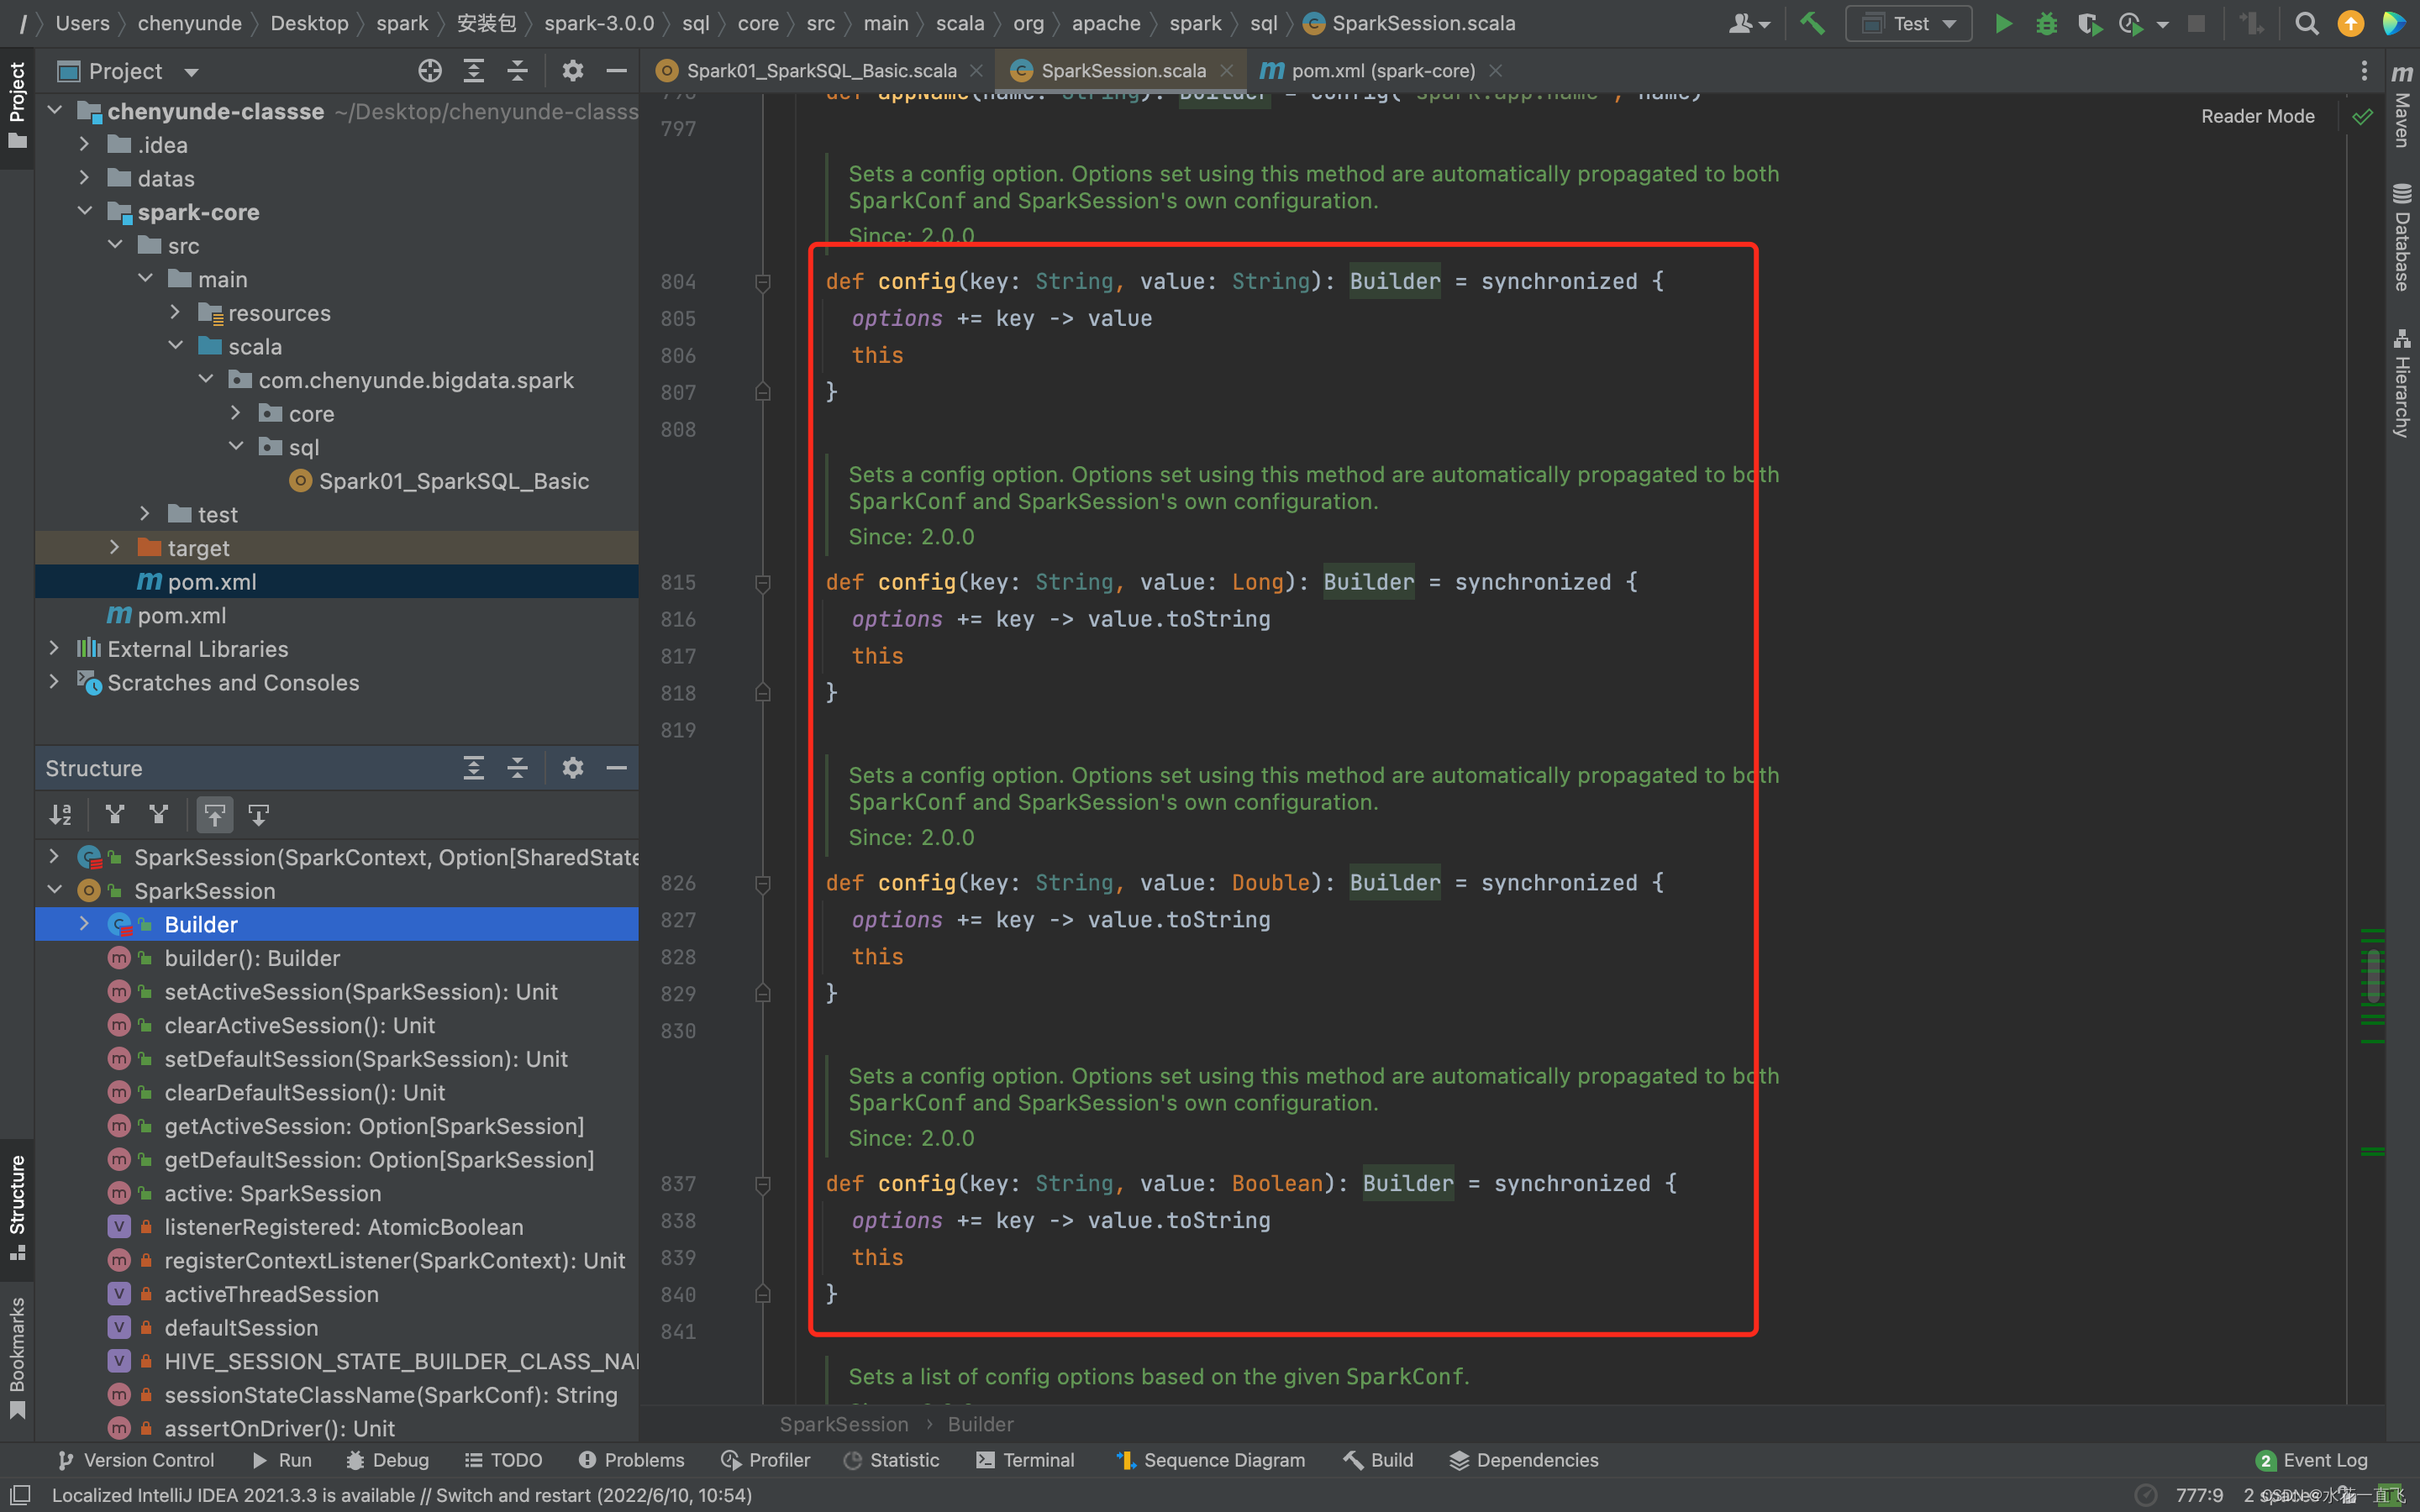2420x1512 pixels.
Task: Click the IntelliJ IDEA update status message
Action: (x=402, y=1495)
